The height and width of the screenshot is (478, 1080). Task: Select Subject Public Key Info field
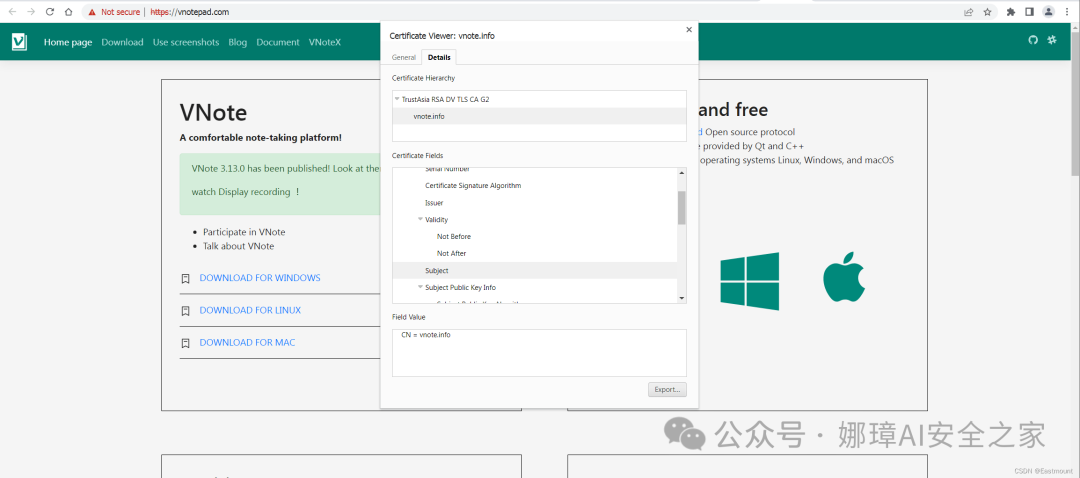[534, 287]
